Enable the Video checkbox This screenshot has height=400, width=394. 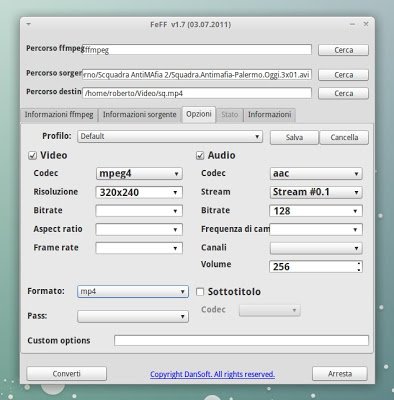tap(32, 155)
